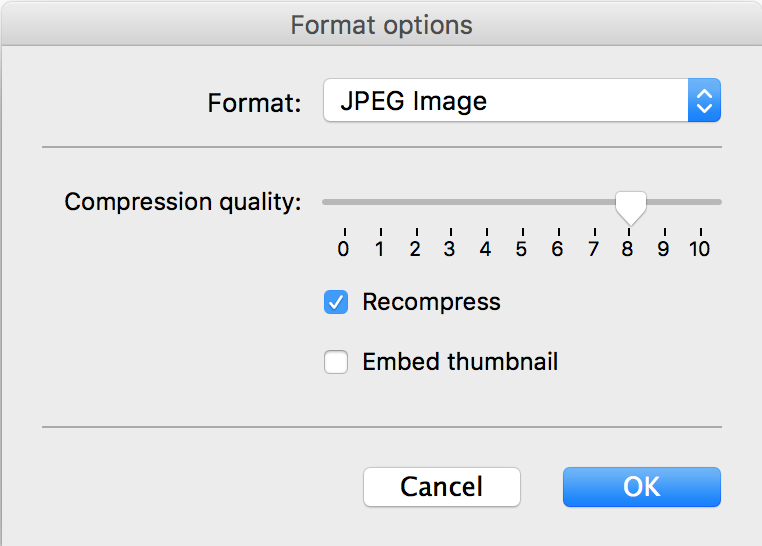Screen dimensions: 762x546
Task: Open the Format dropdown arrows
Action: point(704,101)
